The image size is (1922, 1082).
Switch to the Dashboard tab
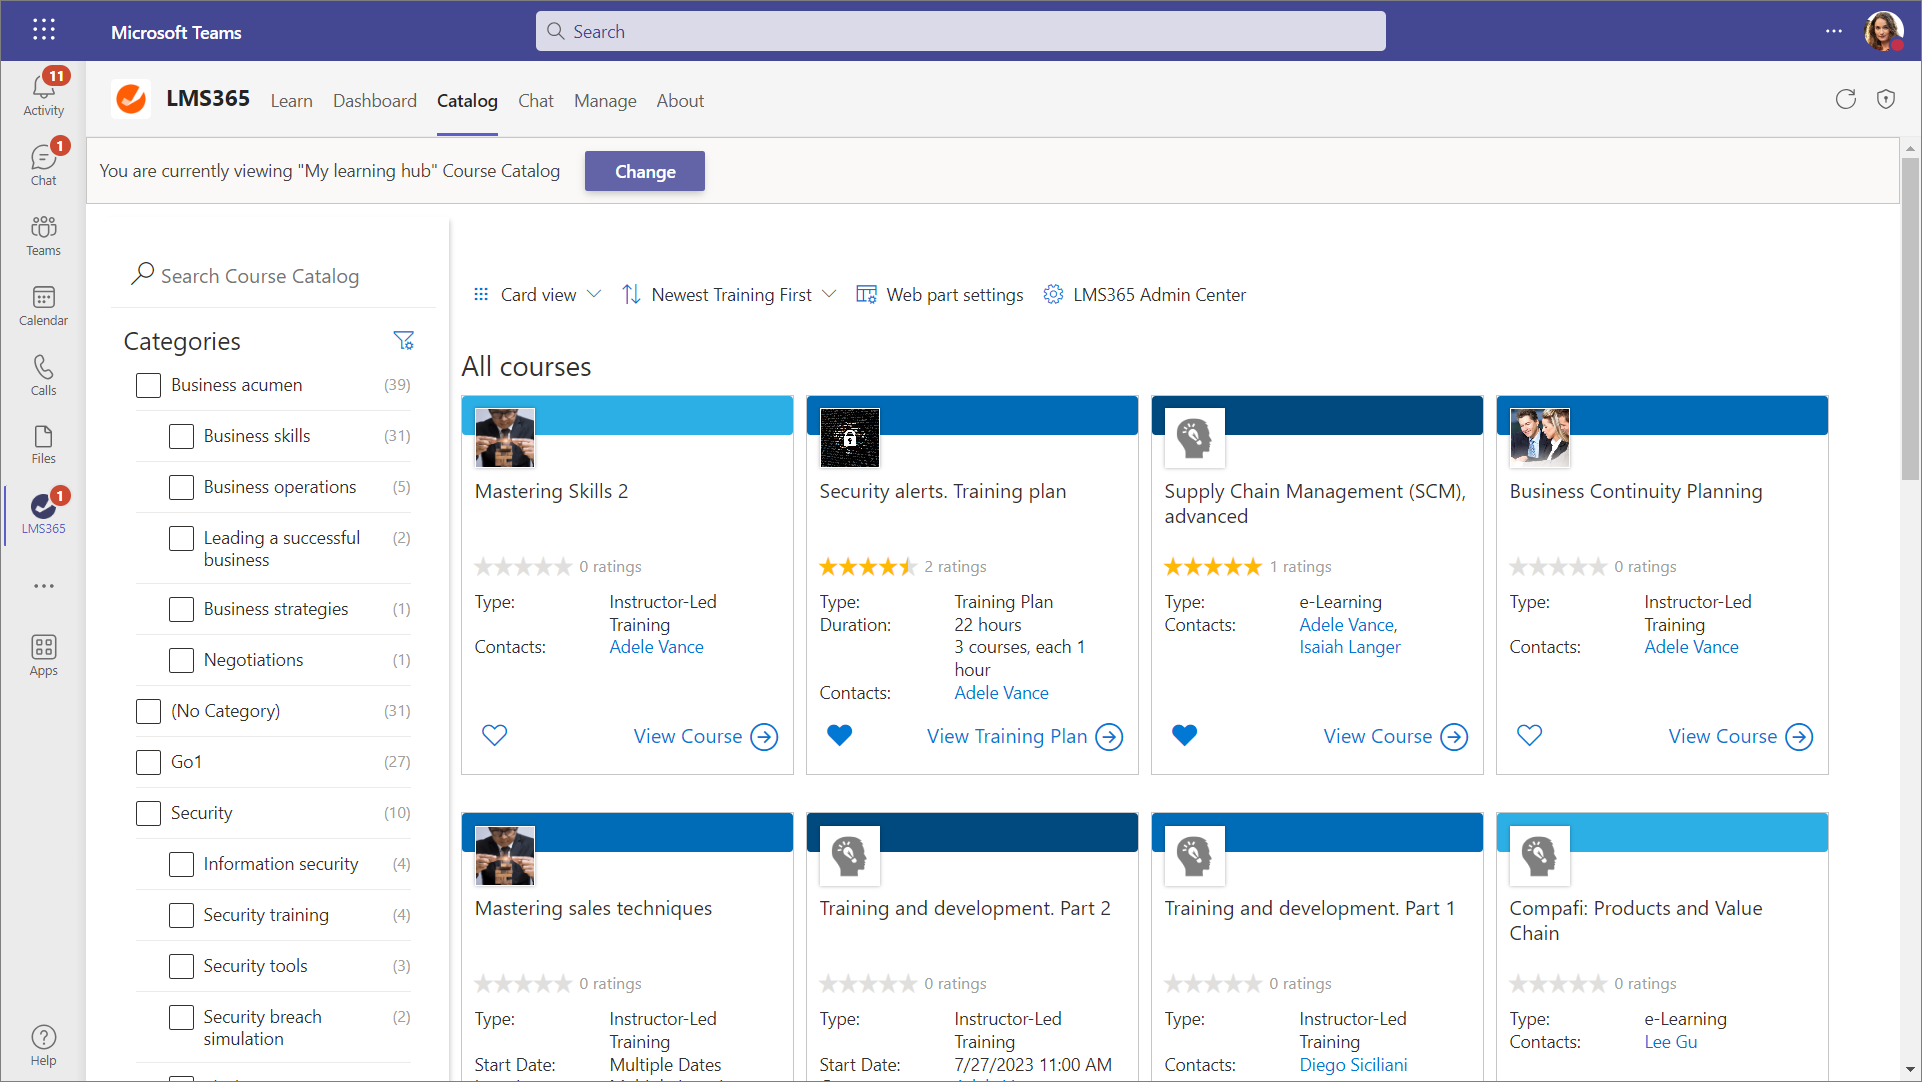[374, 101]
